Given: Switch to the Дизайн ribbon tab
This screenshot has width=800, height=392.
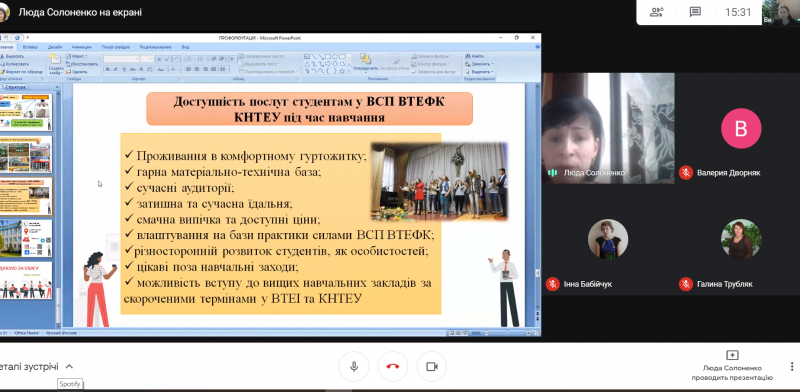Looking at the screenshot, I should tap(55, 47).
